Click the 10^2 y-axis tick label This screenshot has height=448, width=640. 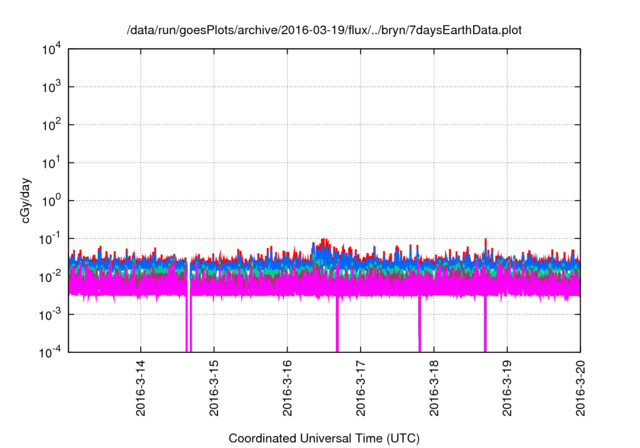click(52, 125)
